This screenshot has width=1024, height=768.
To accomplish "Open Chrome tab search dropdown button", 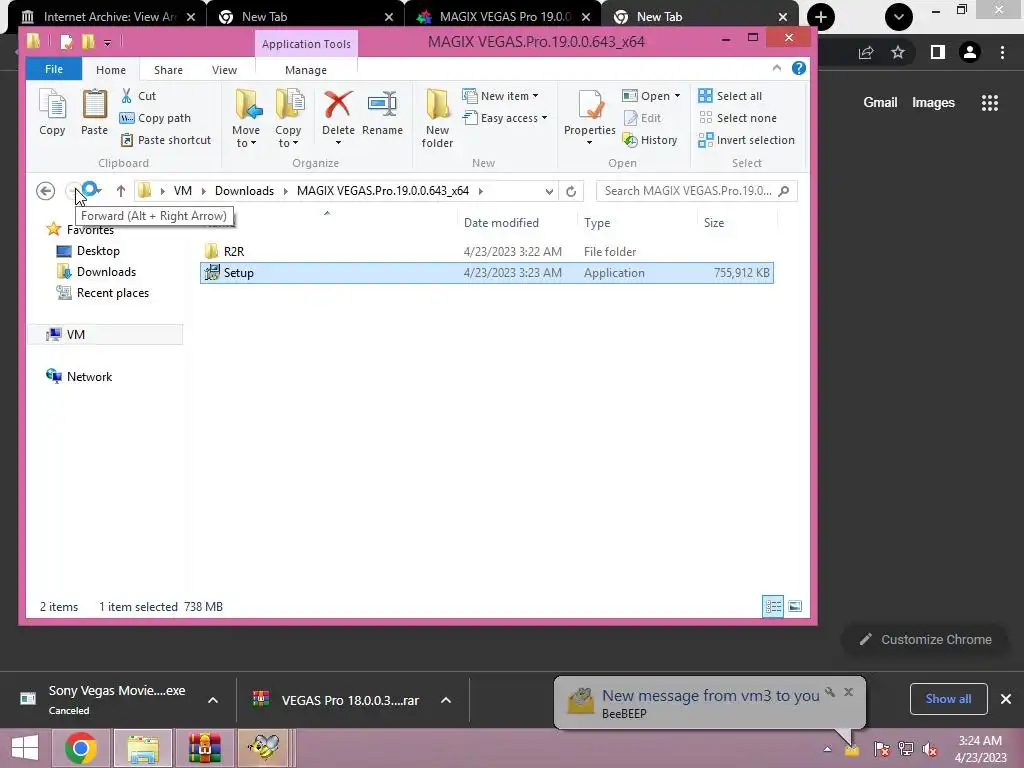I will [899, 16].
